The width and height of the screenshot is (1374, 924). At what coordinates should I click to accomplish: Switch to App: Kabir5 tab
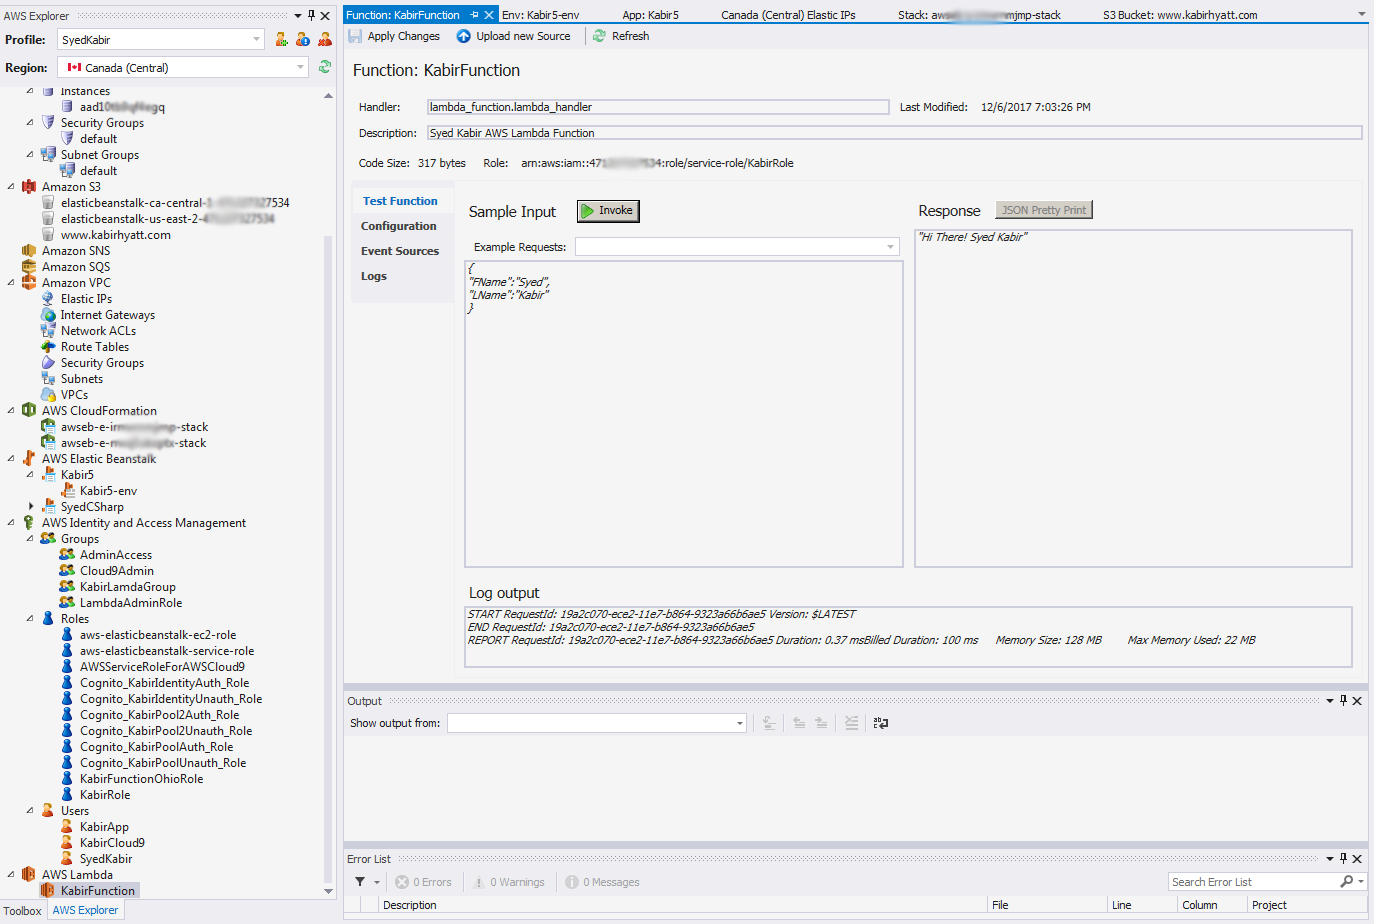tap(650, 15)
